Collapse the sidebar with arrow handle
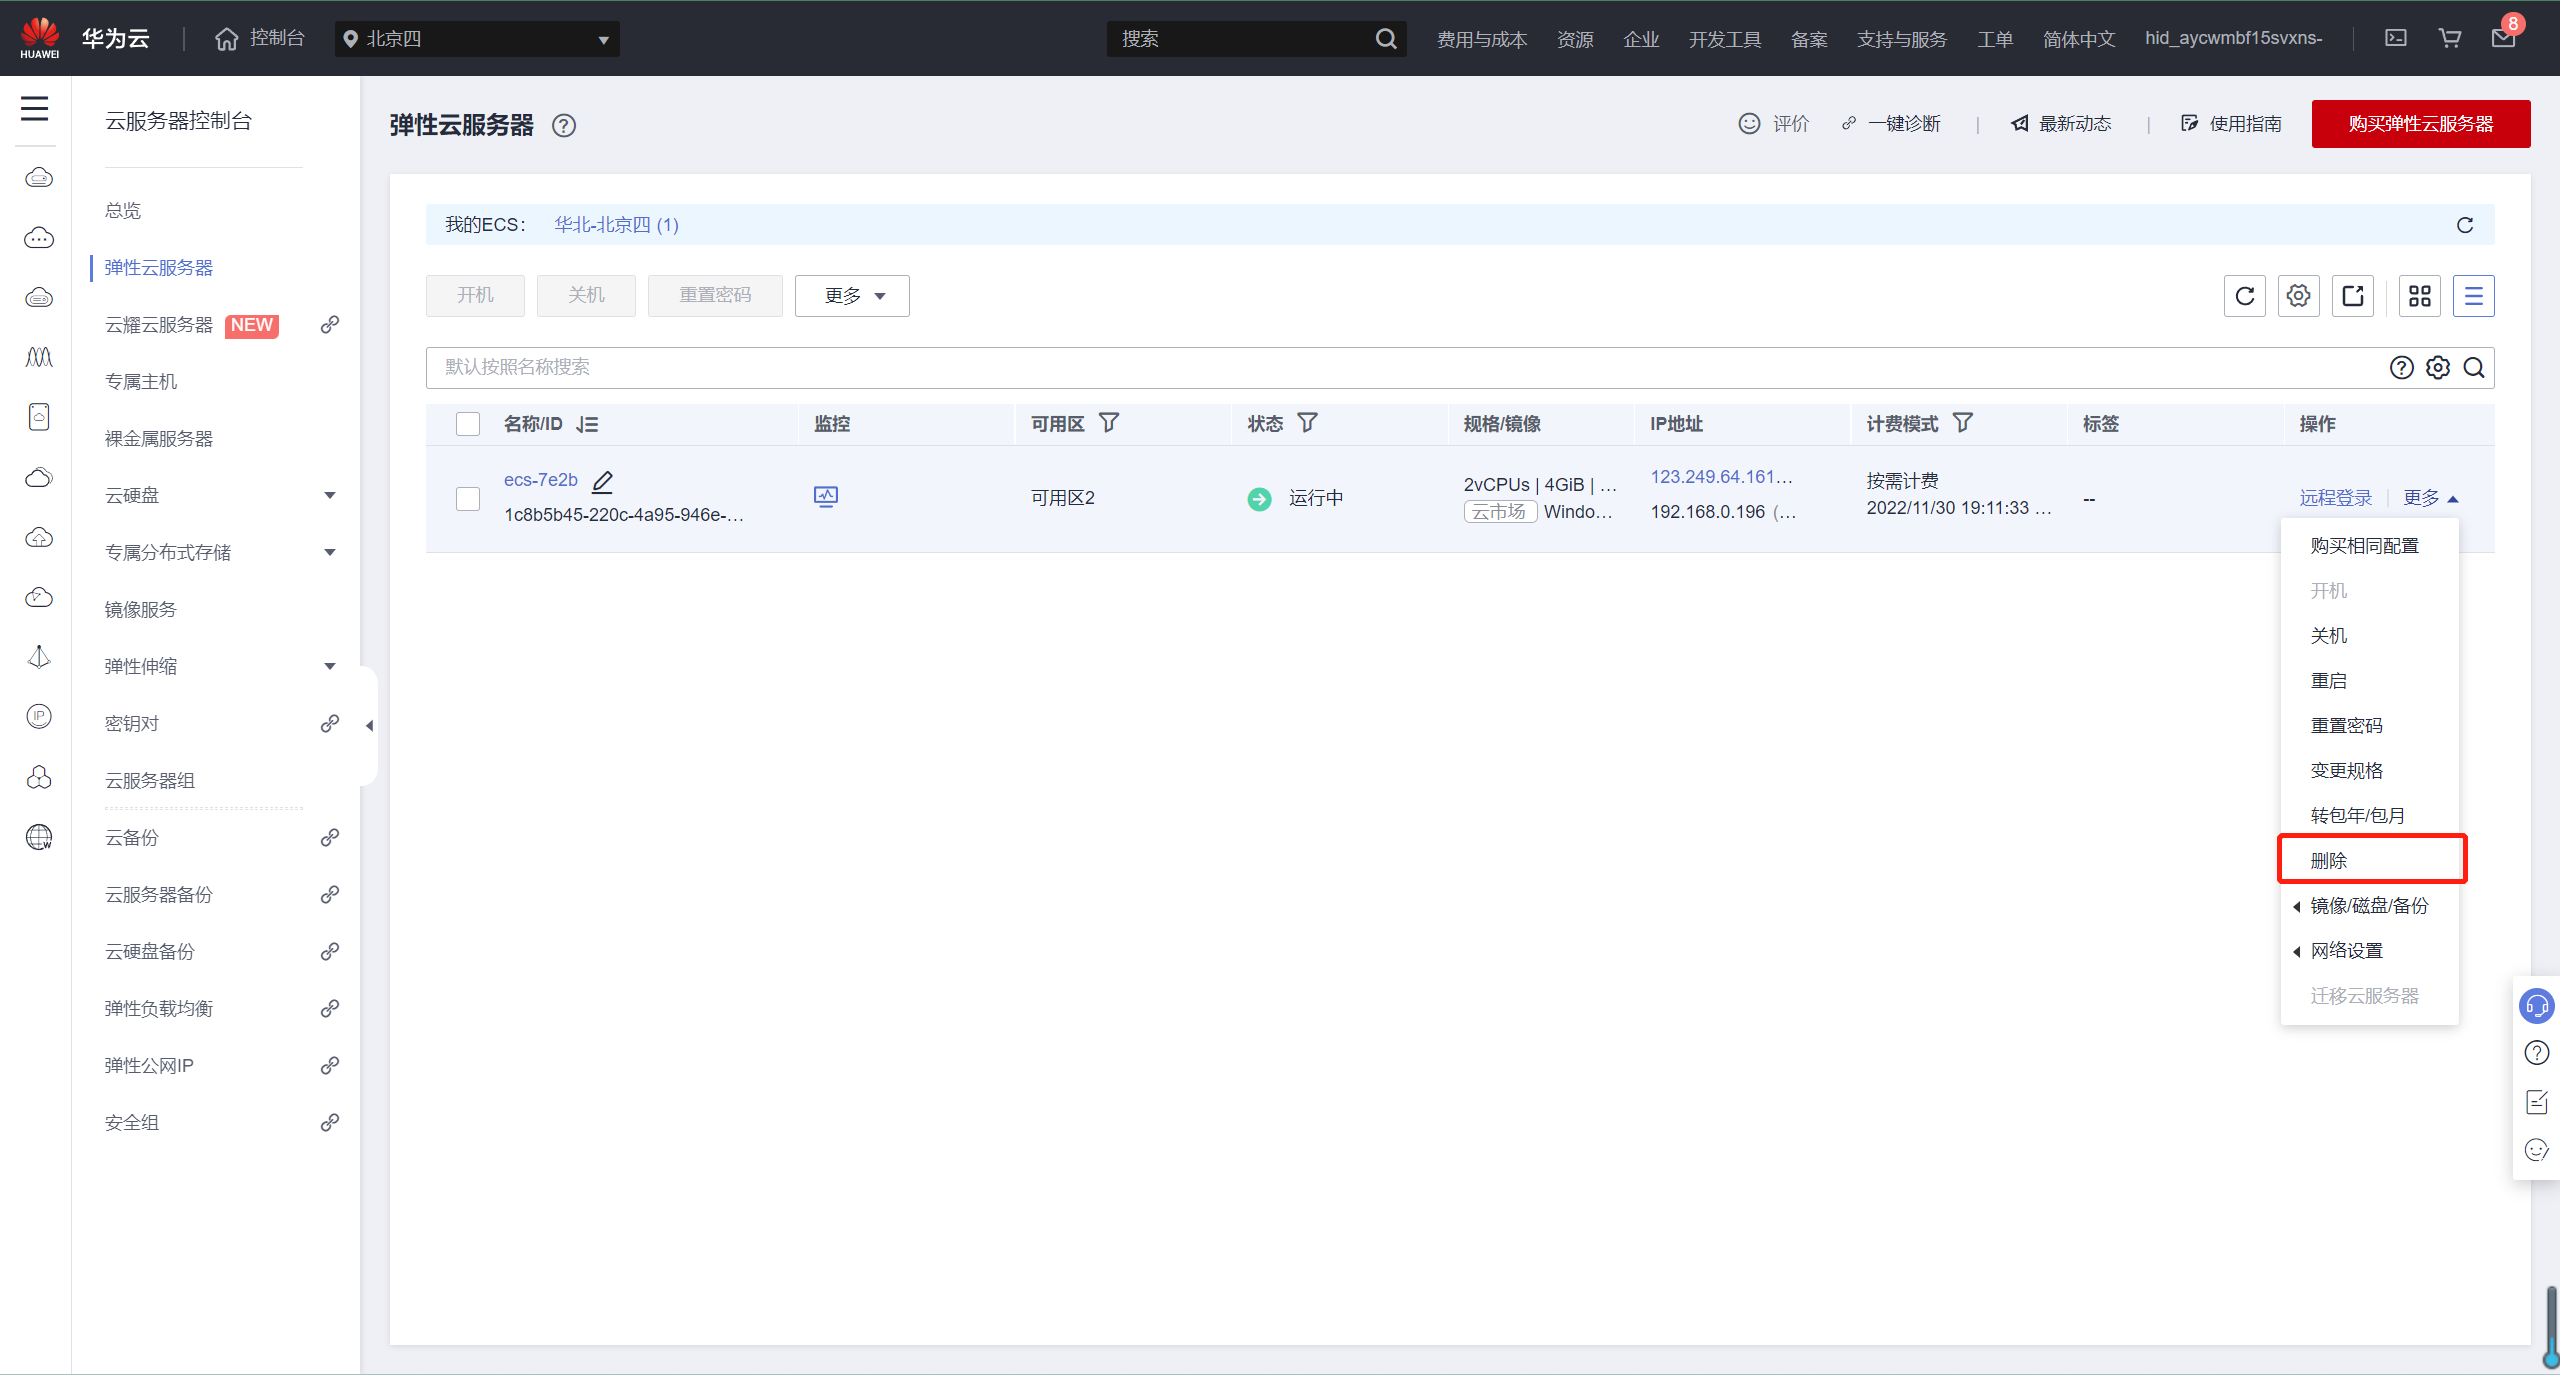This screenshot has width=2560, height=1375. (369, 726)
